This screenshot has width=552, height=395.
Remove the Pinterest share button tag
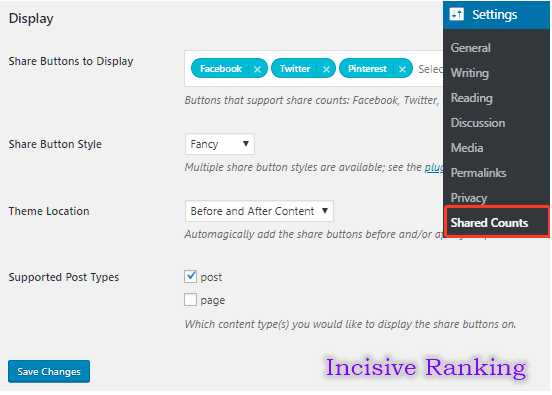402,69
